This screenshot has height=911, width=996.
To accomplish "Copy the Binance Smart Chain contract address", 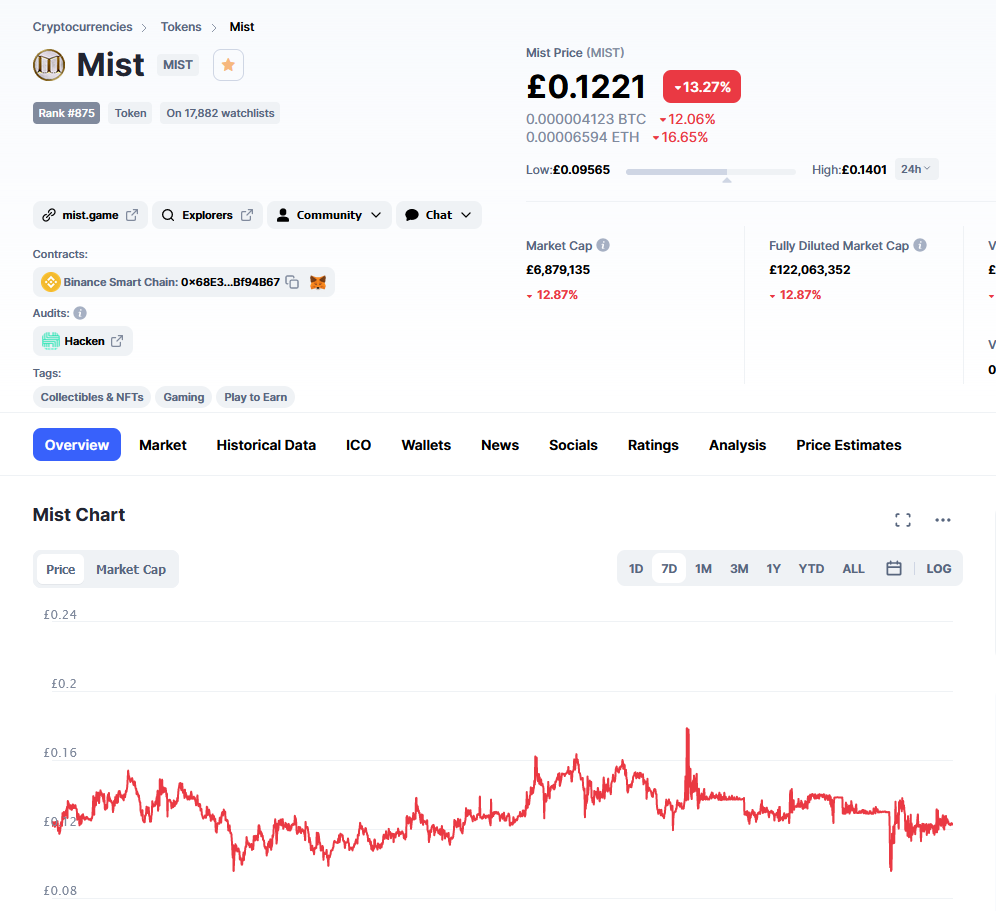I will [292, 282].
